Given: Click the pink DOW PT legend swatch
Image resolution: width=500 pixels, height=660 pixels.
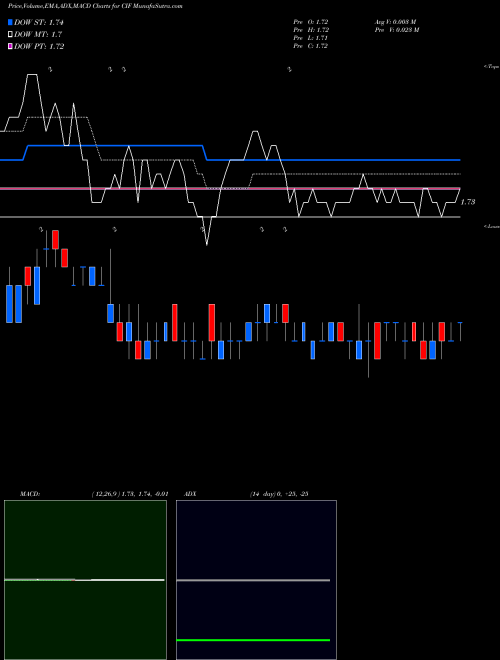Looking at the screenshot, I should 10,46.
